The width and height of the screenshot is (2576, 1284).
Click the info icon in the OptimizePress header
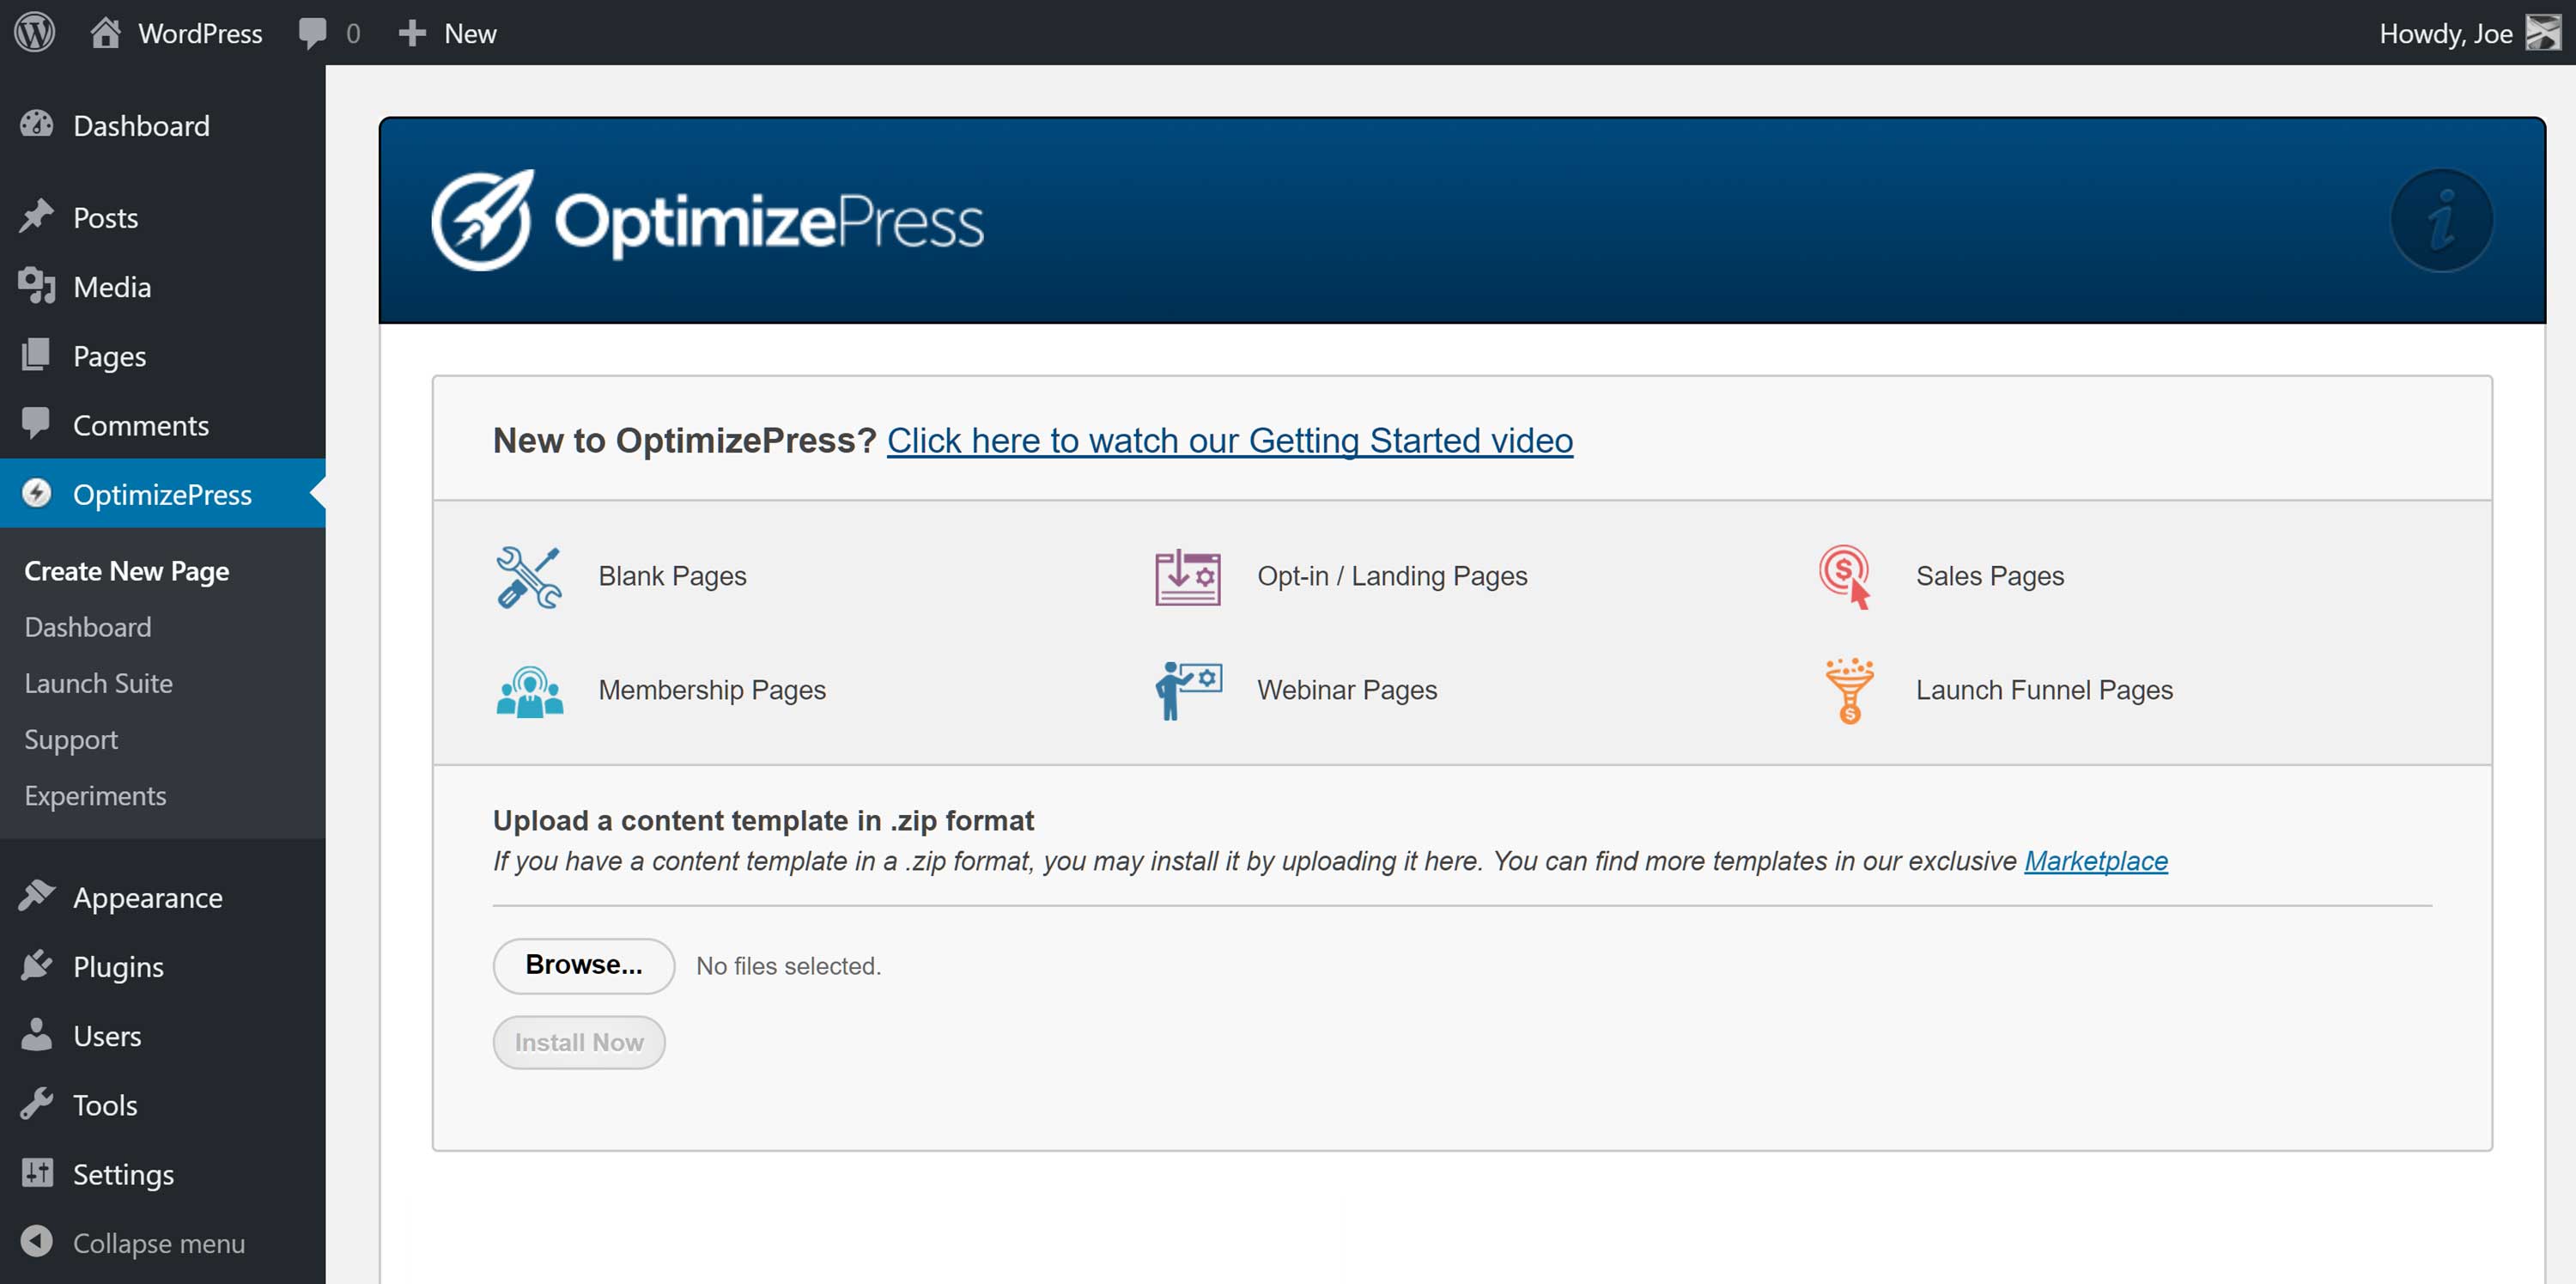[x=2441, y=220]
